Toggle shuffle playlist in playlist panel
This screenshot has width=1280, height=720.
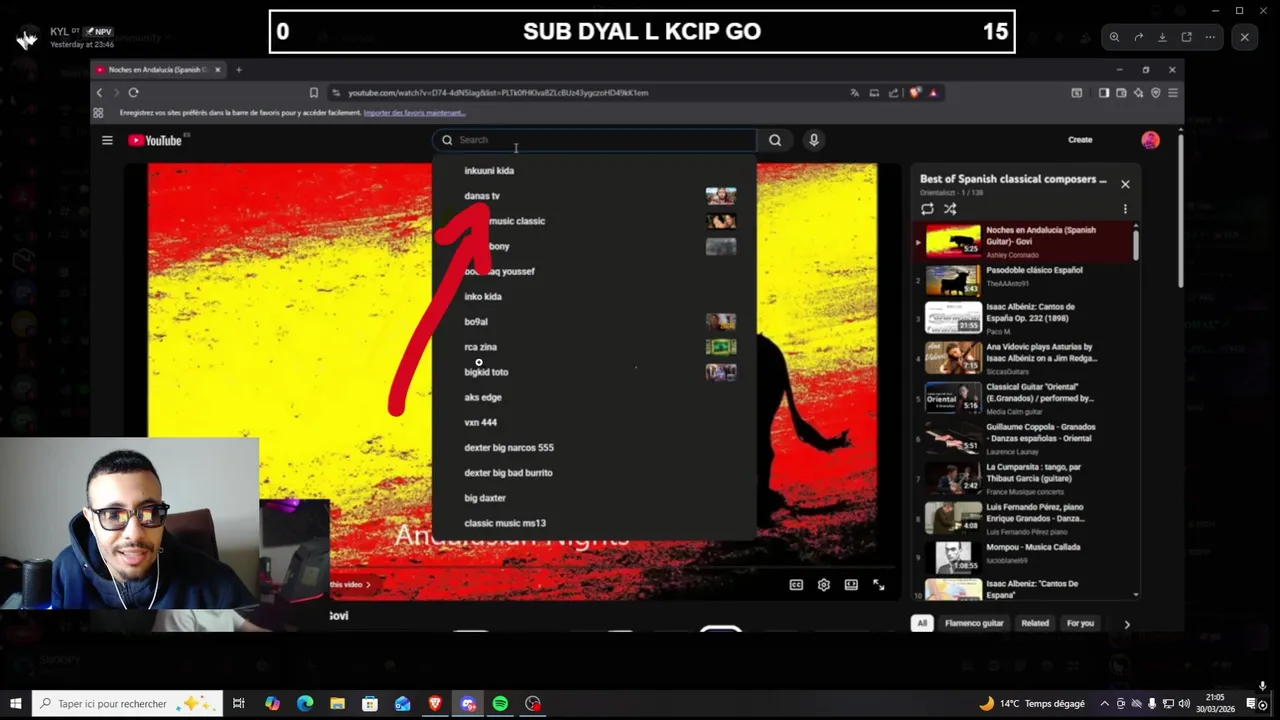[x=950, y=209]
